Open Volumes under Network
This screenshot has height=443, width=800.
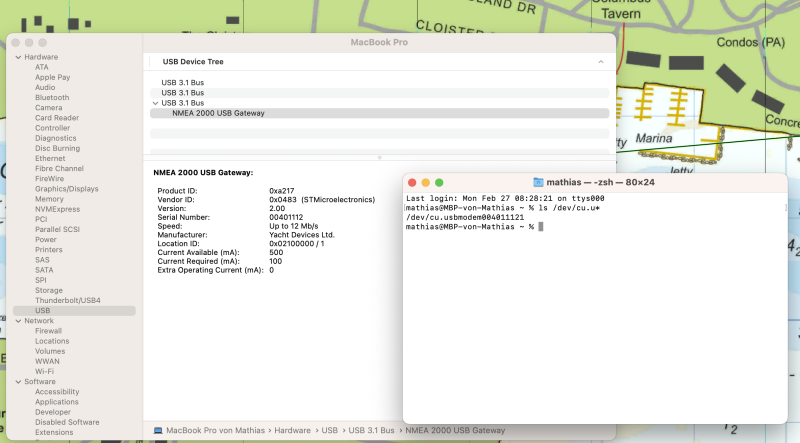50,351
